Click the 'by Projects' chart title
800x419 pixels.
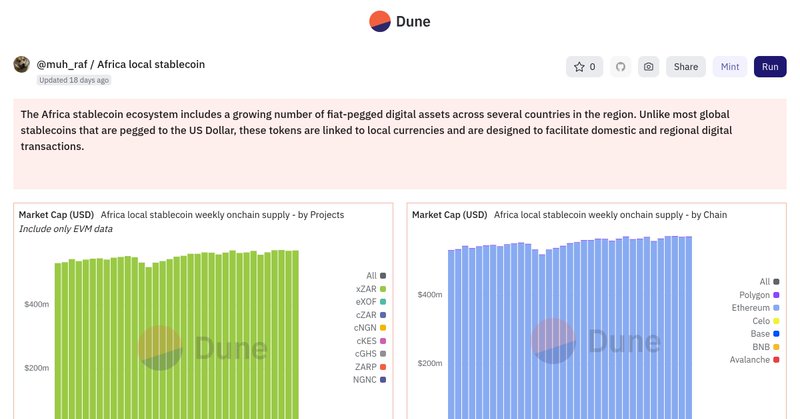coord(222,215)
